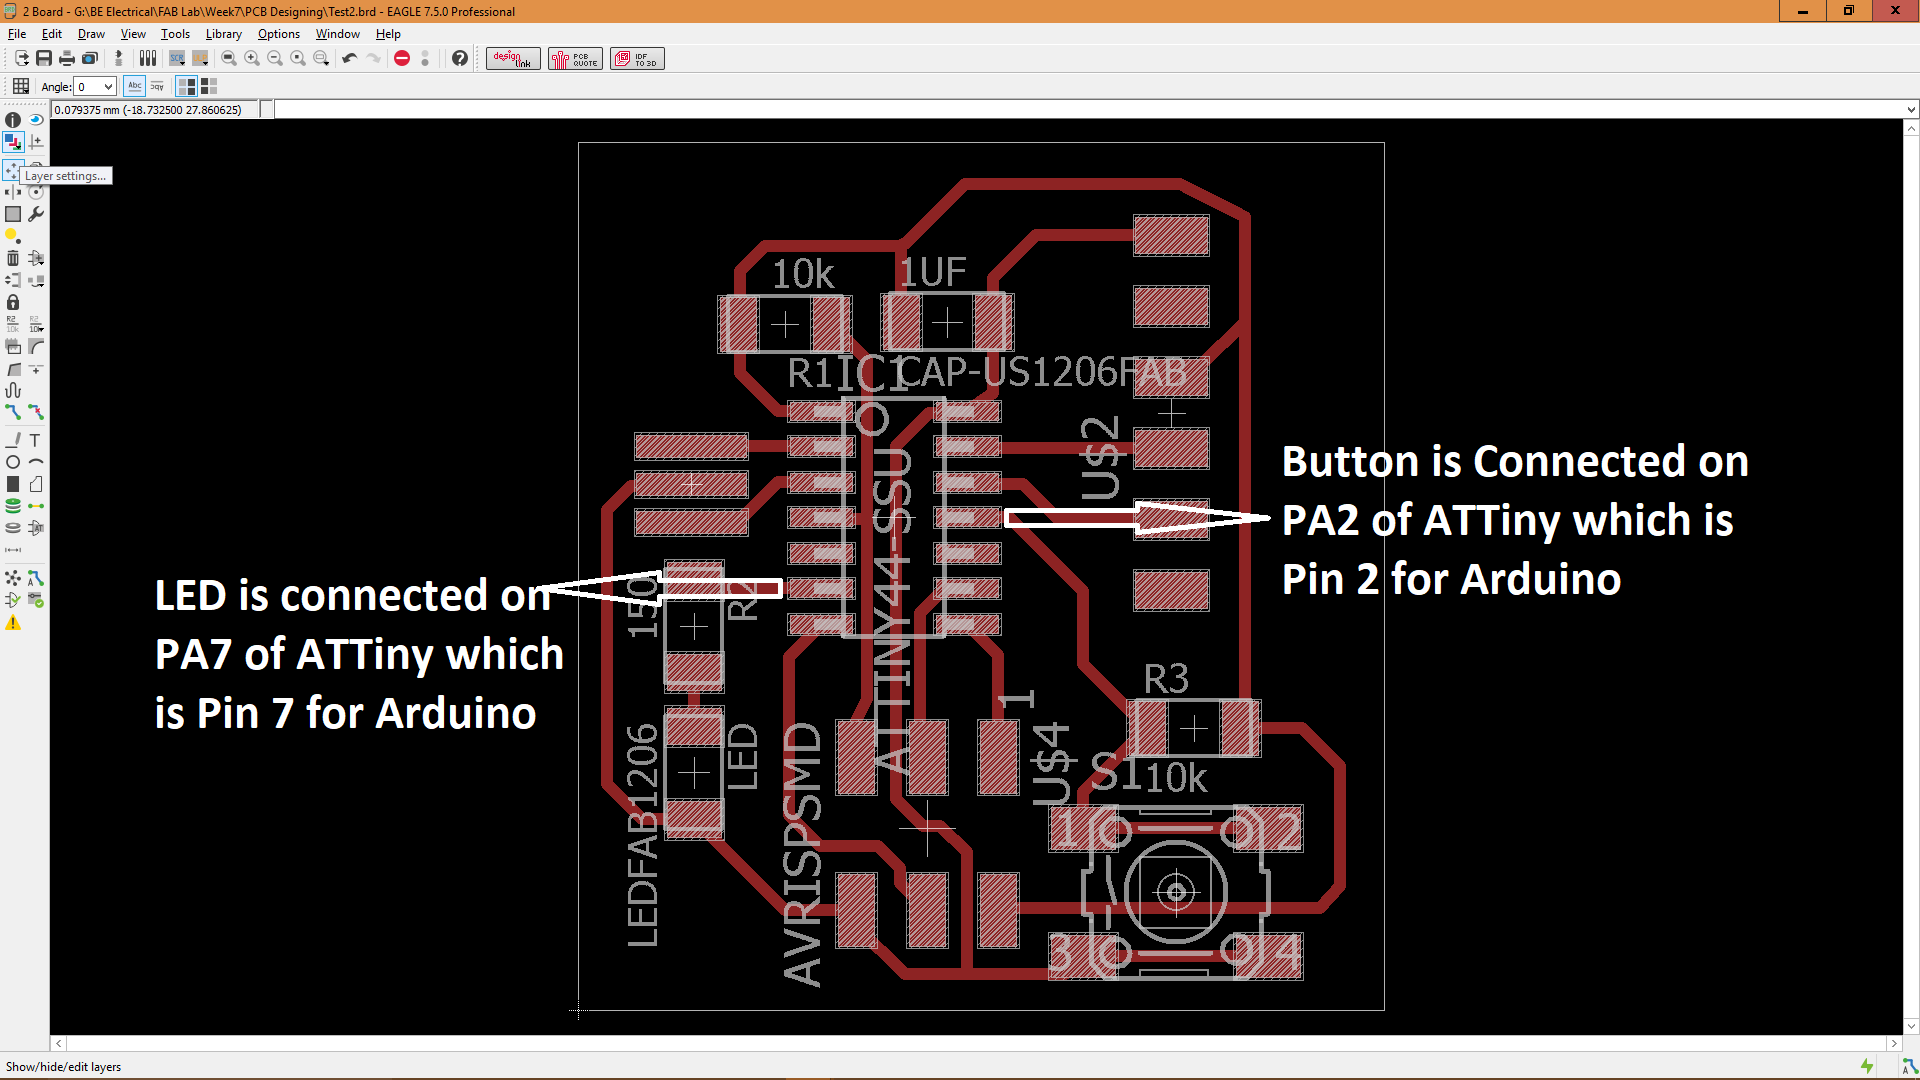Click the IDF to 3D button
Viewport: 1920px width, 1080px height.
[637, 59]
